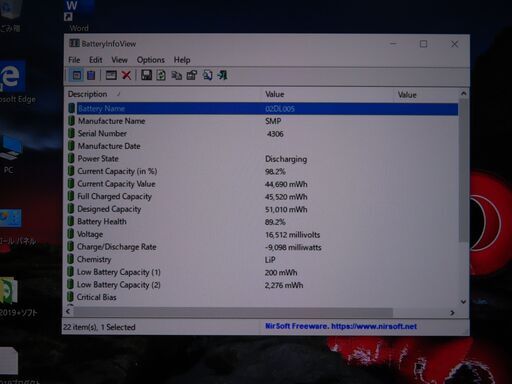Minimize the BatteryInfoView window
This screenshot has width=512, height=384.
pos(393,44)
